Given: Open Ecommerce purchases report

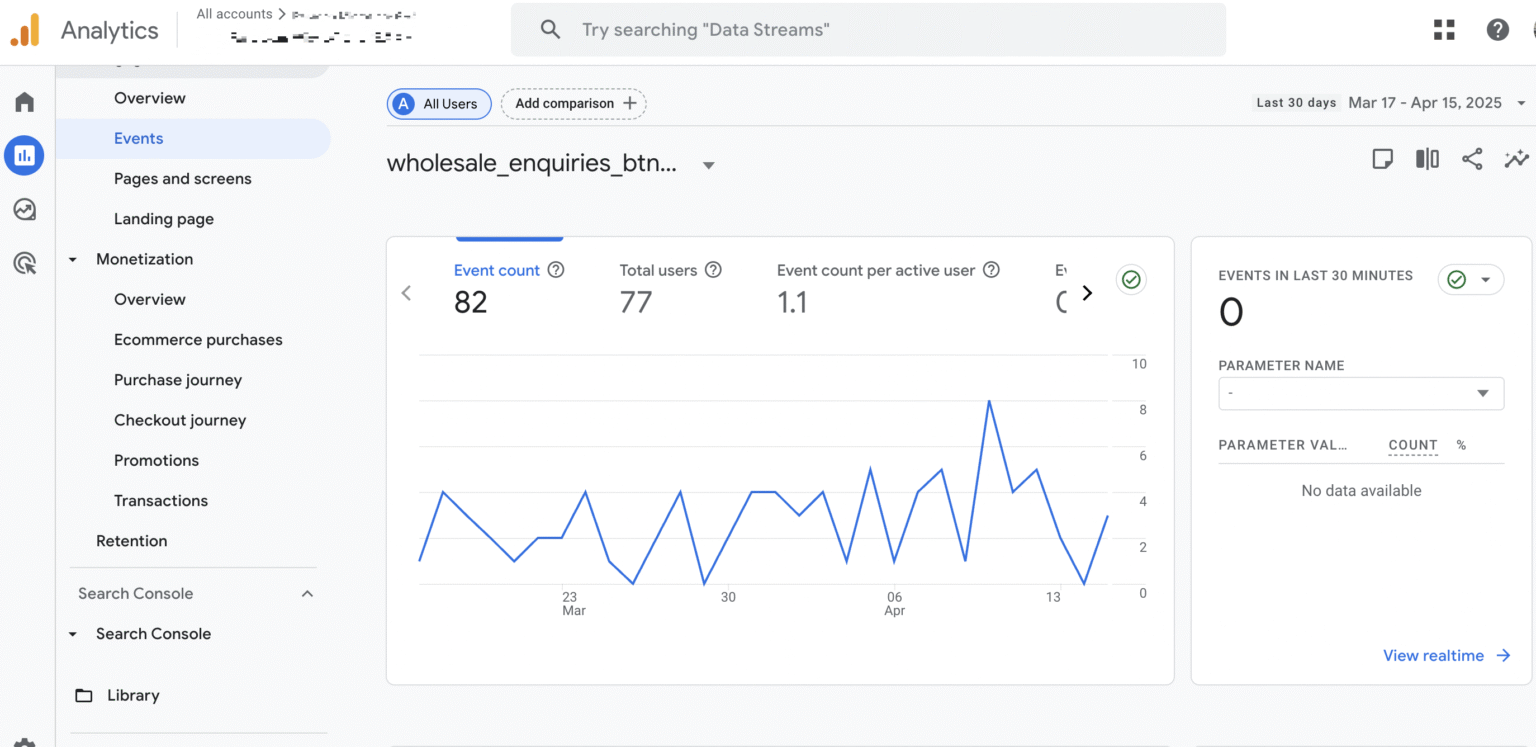Looking at the screenshot, I should pos(198,340).
